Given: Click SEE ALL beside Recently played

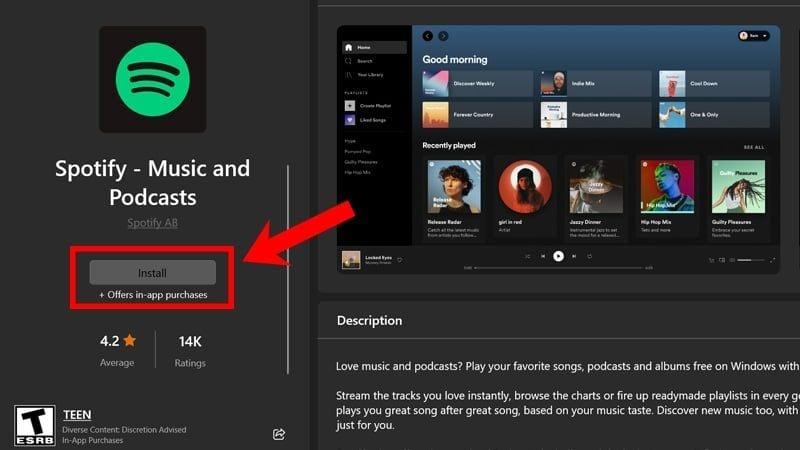Looking at the screenshot, I should point(754,147).
